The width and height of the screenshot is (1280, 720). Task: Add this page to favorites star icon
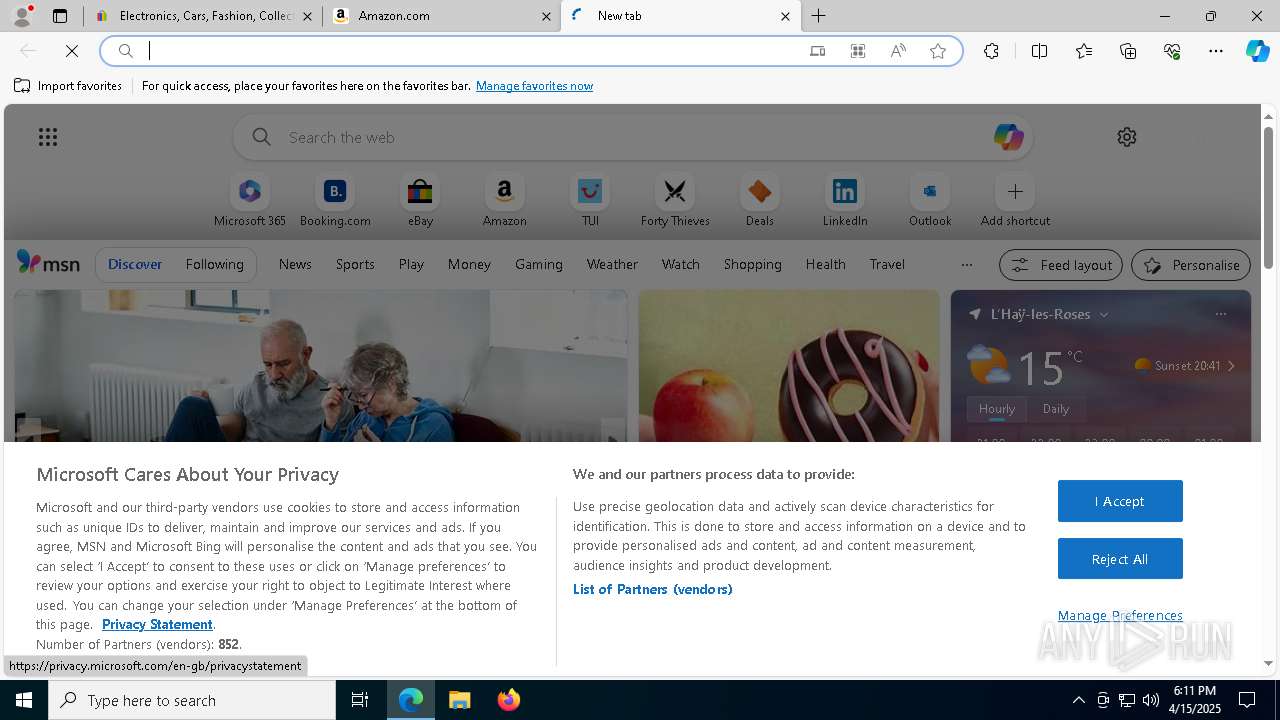click(x=938, y=51)
